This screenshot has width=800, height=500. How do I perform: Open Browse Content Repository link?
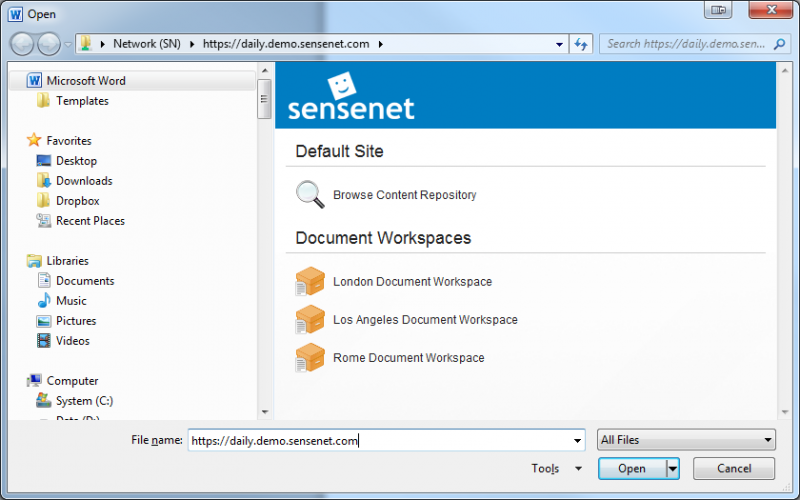[405, 195]
